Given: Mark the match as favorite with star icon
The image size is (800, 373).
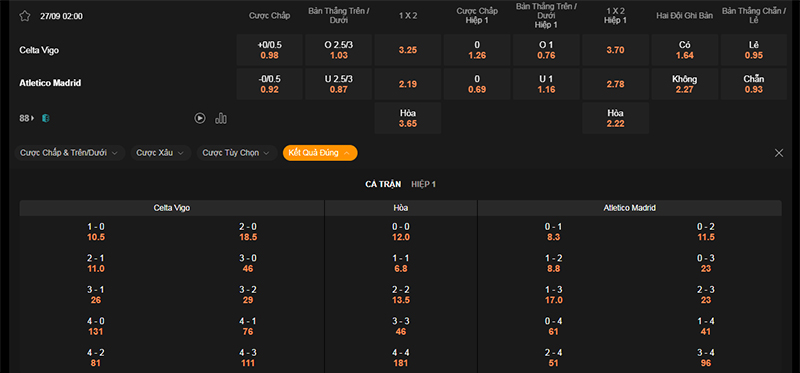Looking at the screenshot, I should pos(24,16).
